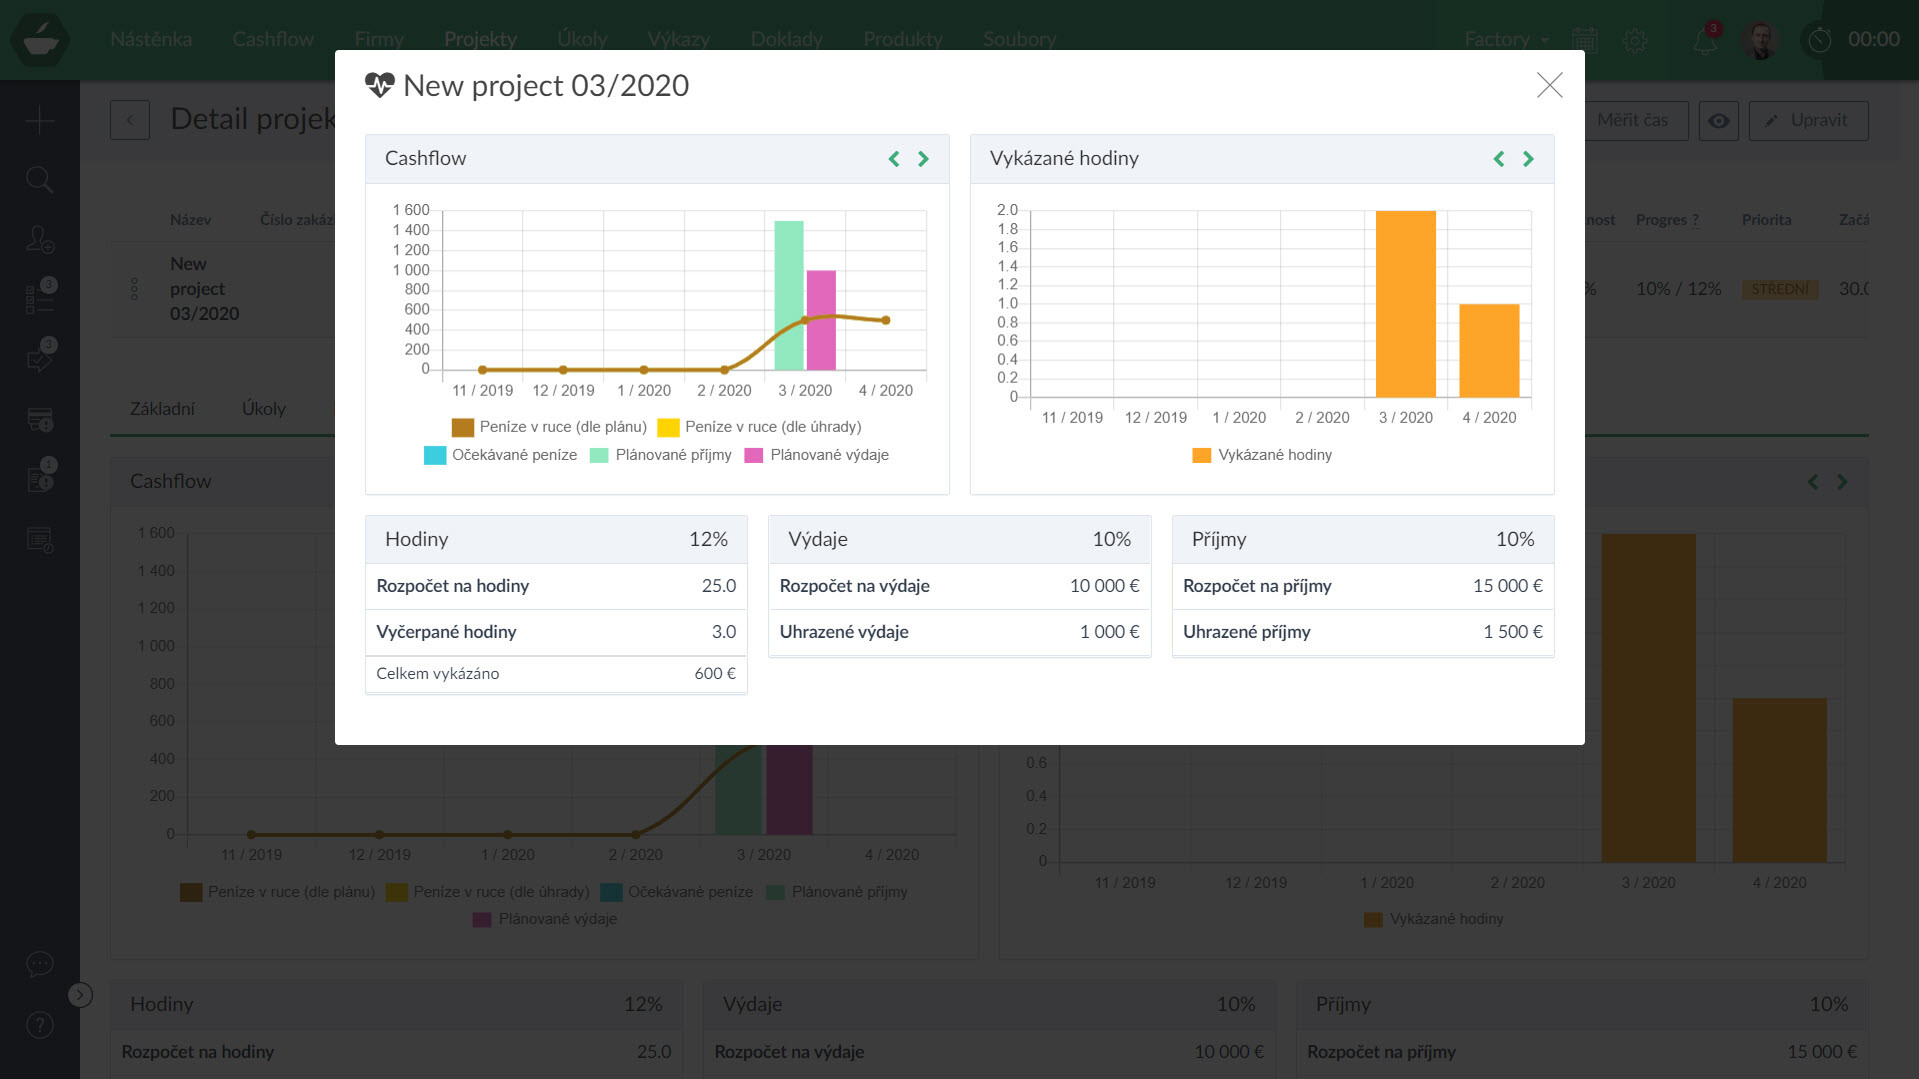Click the calendar icon in top bar
The image size is (1919, 1079).
click(x=1585, y=40)
